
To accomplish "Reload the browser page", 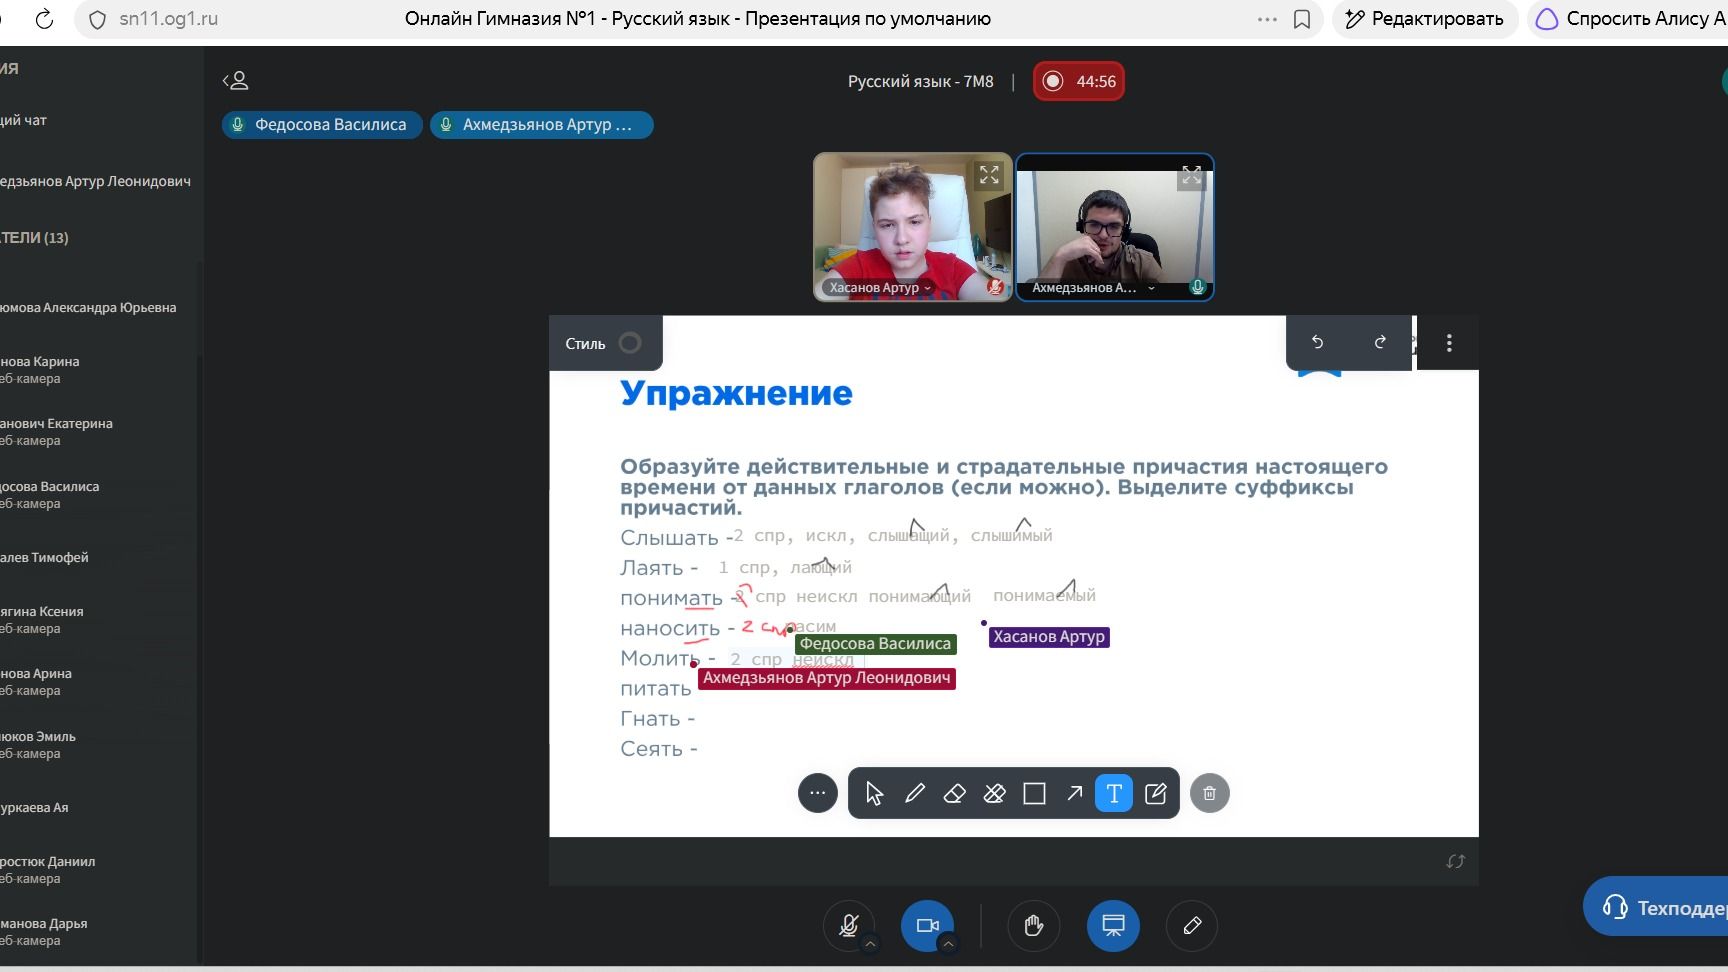I will pos(44,19).
